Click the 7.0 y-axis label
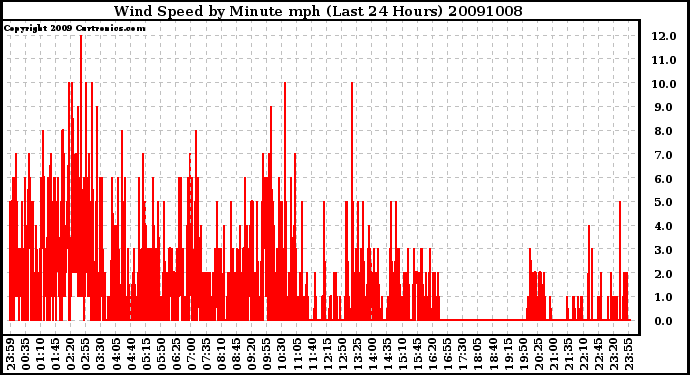Viewport: 690px width, 375px height. (x=664, y=155)
